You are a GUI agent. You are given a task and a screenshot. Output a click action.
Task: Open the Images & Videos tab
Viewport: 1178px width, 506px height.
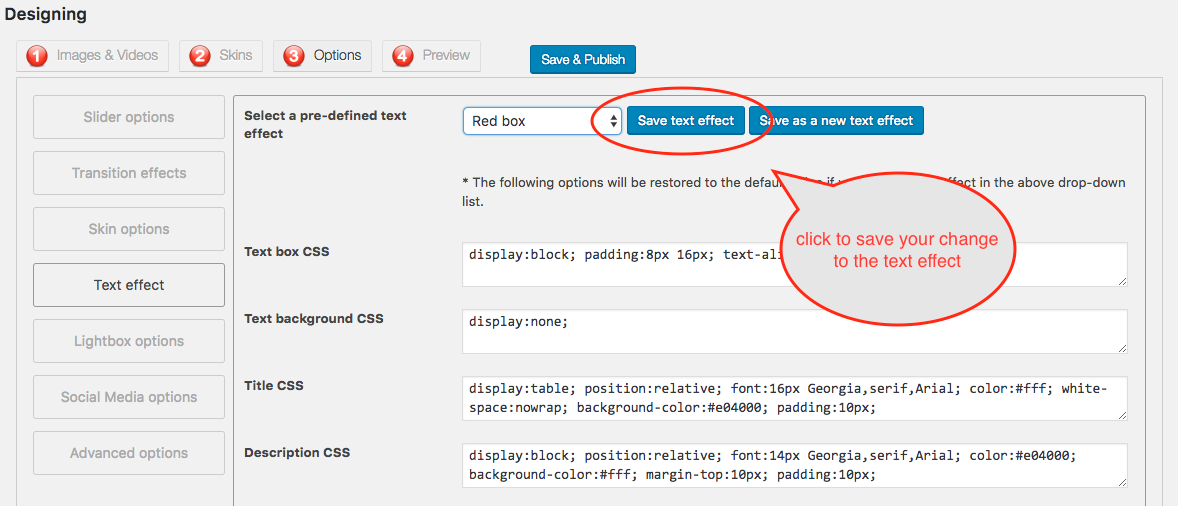(x=107, y=56)
